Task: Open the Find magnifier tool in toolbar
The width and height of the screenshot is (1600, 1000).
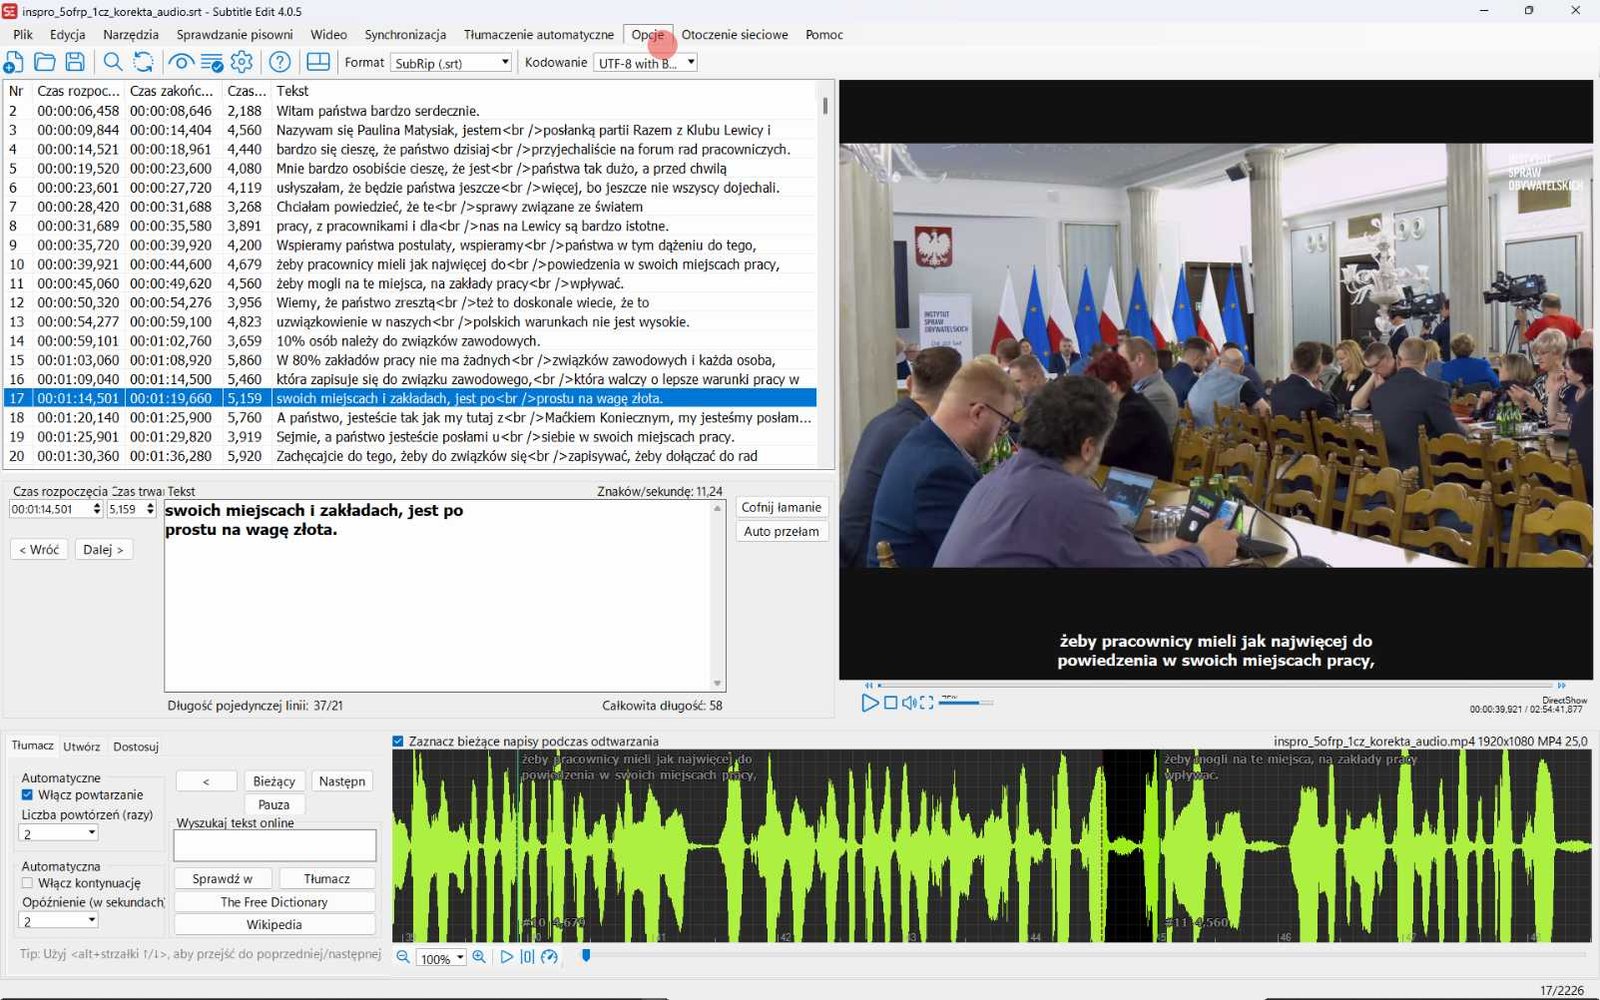Action: click(x=113, y=62)
